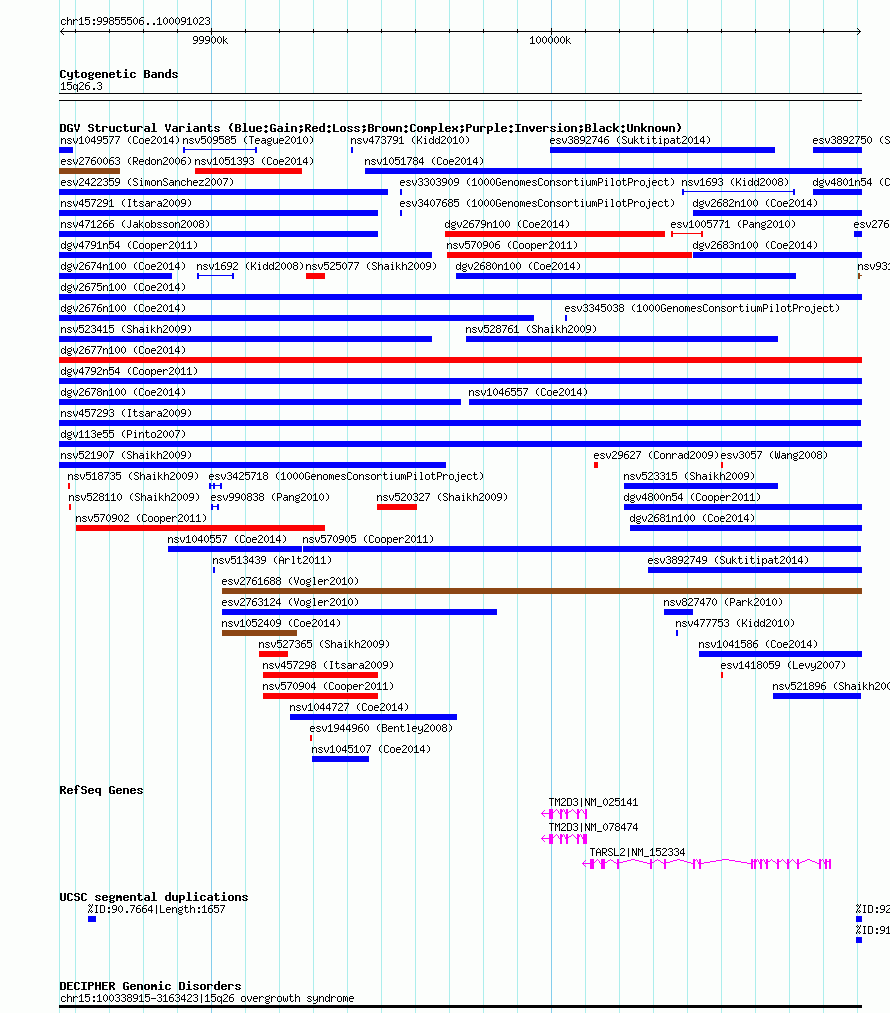The width and height of the screenshot is (890, 1013).
Task: Select the TARSL2|NM_152334 gene model
Action: point(707,864)
